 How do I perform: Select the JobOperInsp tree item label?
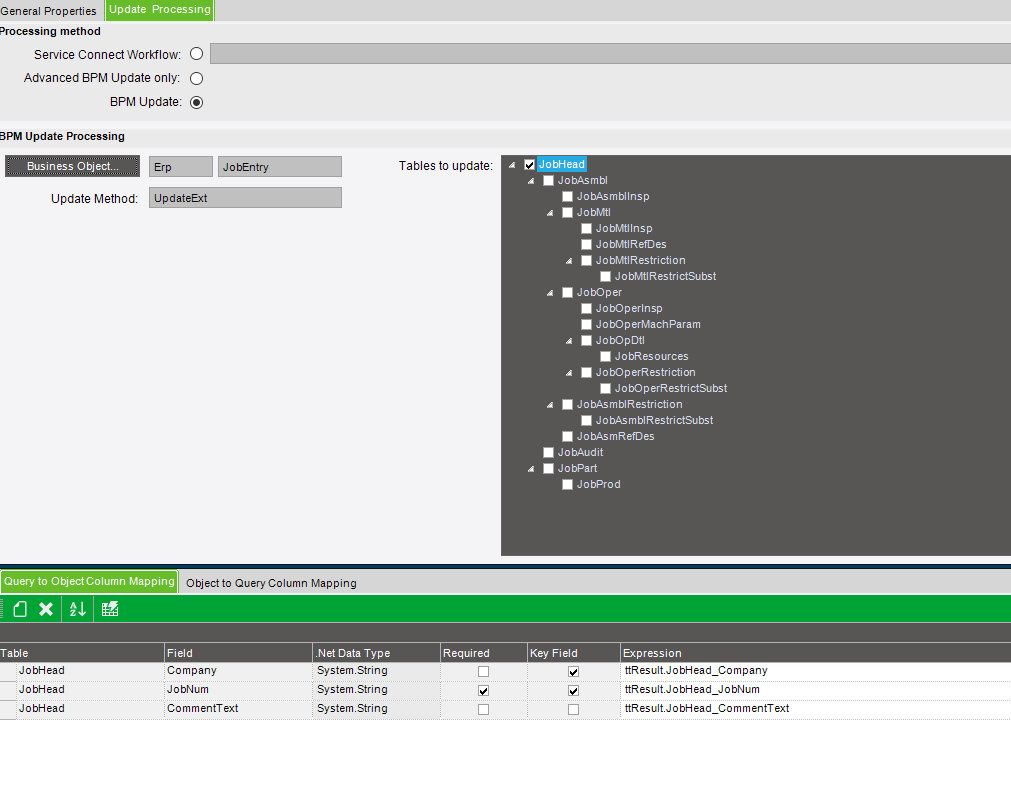pyautogui.click(x=629, y=308)
